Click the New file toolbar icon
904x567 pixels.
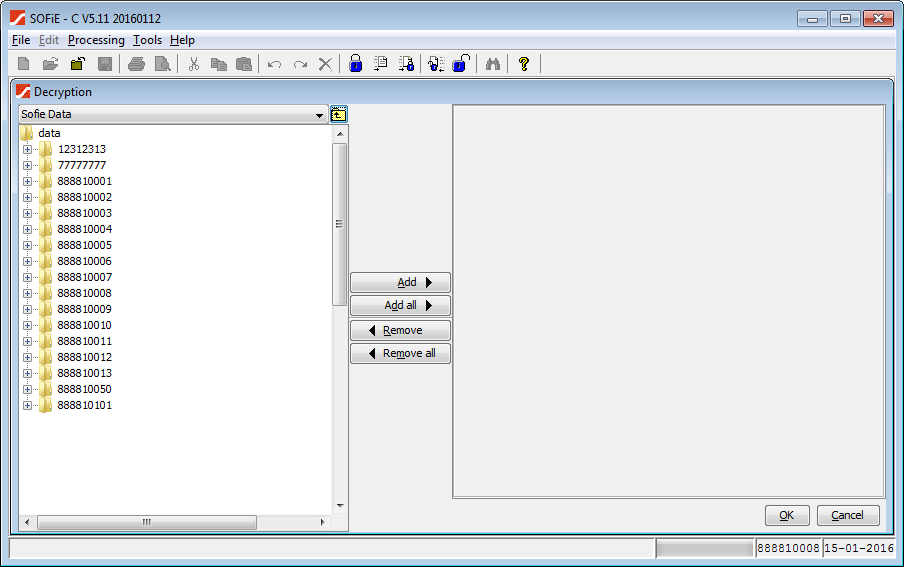point(23,64)
